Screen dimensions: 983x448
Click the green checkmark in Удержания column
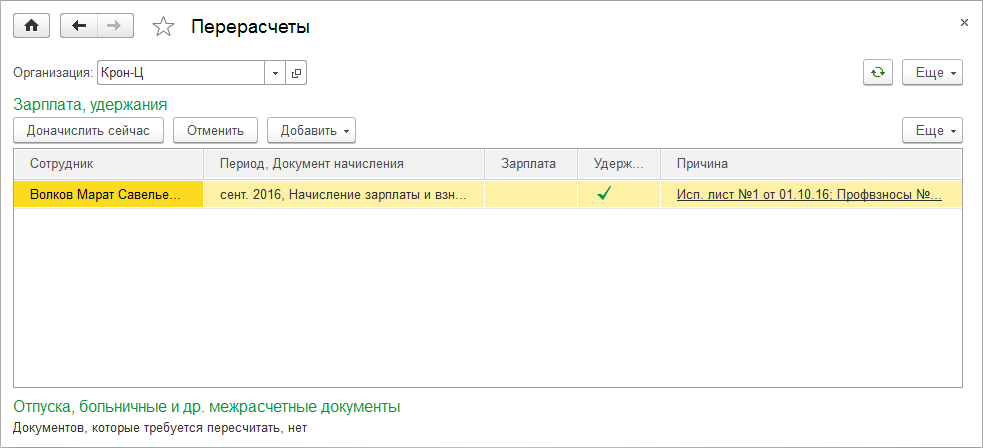point(604,195)
